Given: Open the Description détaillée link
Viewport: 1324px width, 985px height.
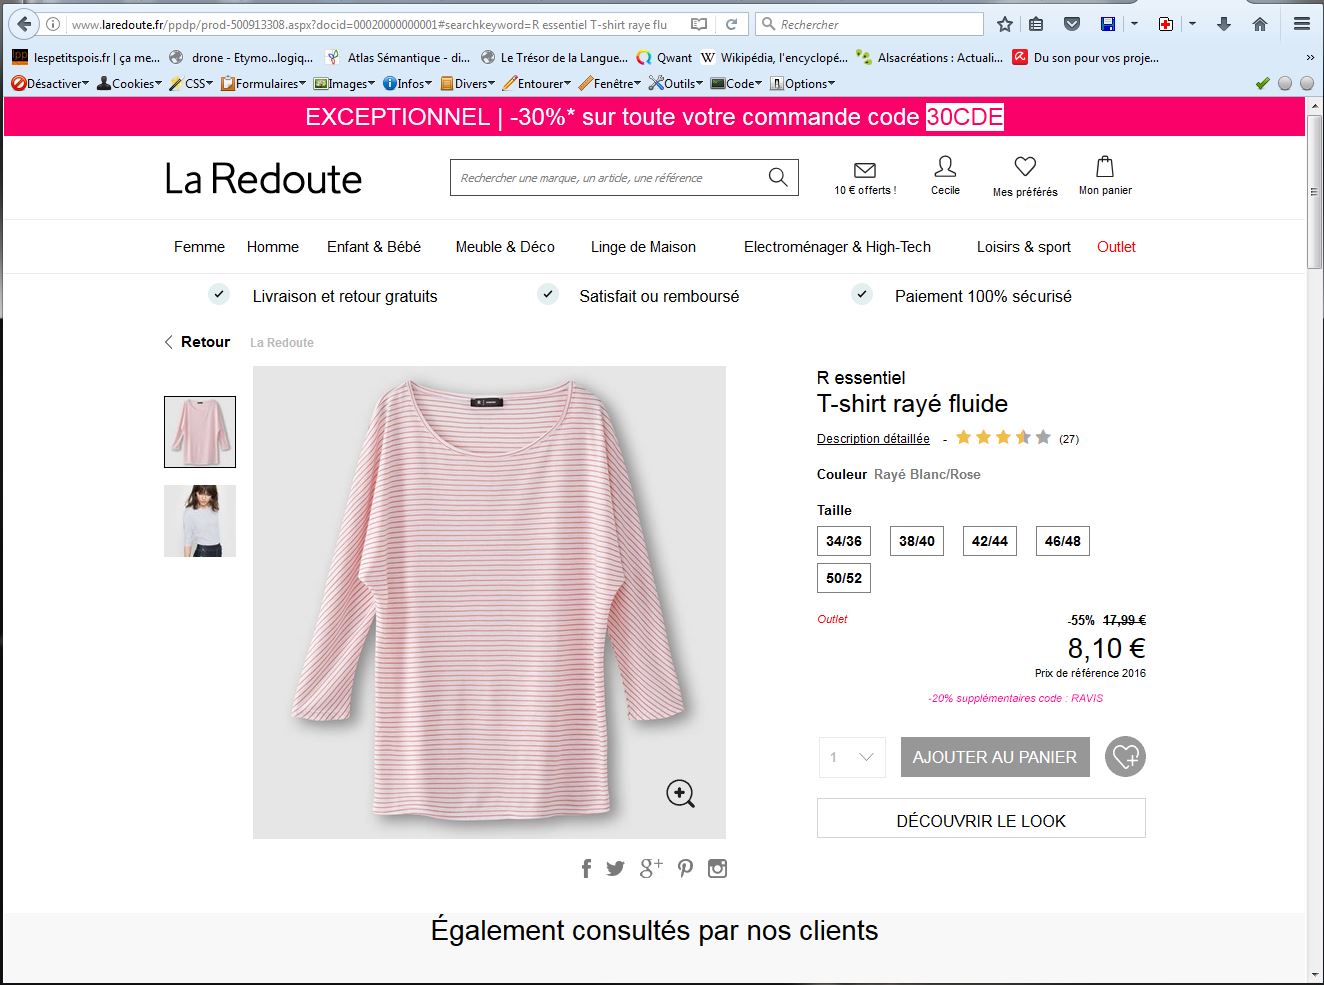Looking at the screenshot, I should click(873, 439).
